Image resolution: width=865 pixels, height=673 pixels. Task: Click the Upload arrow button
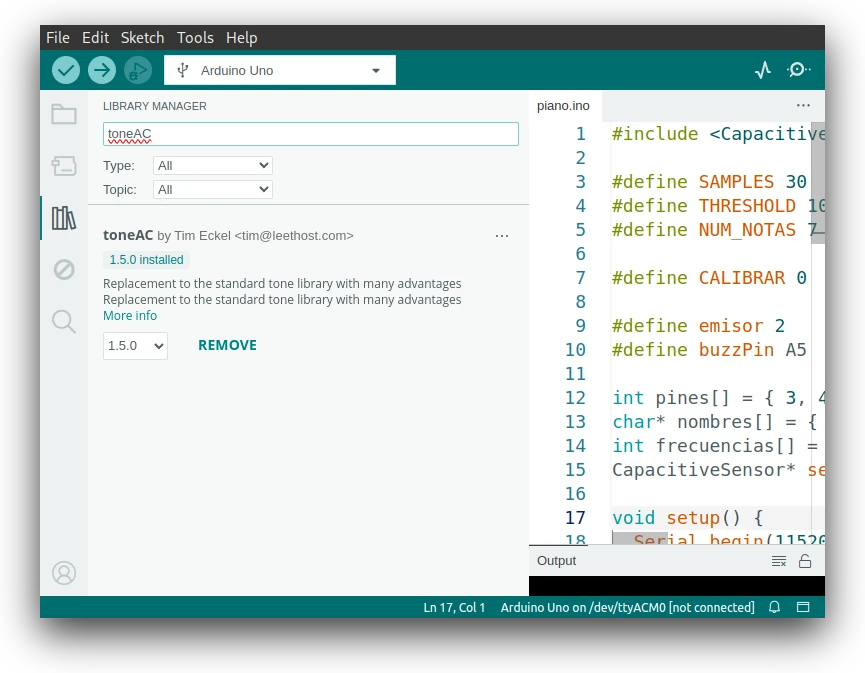pyautogui.click(x=102, y=70)
